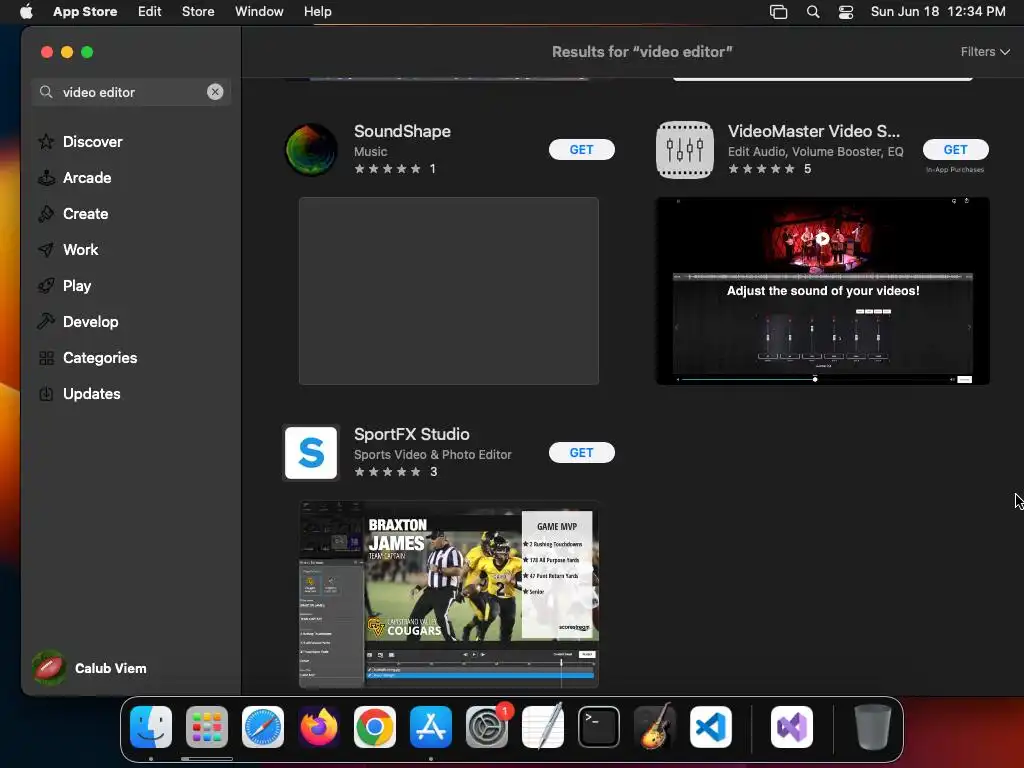Launch Visual Studio Code from dock
This screenshot has height=768, width=1024.
pyautogui.click(x=711, y=727)
